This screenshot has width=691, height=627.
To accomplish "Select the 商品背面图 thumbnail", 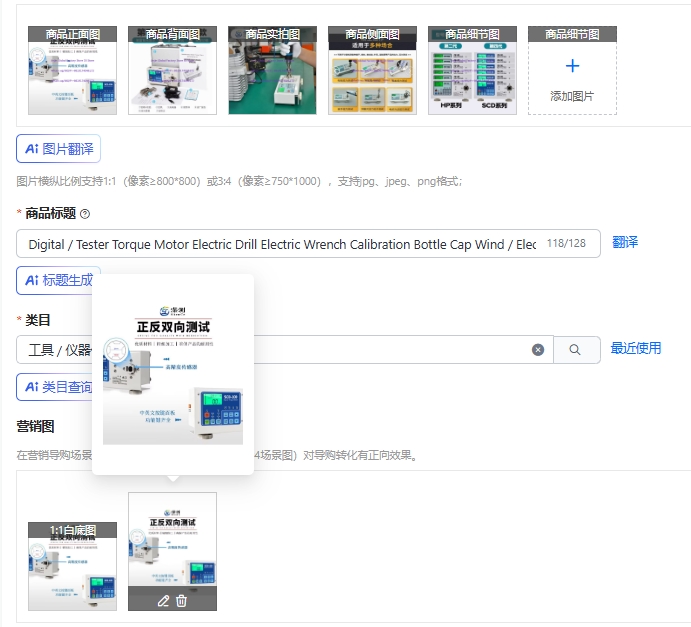I will pyautogui.click(x=172, y=70).
